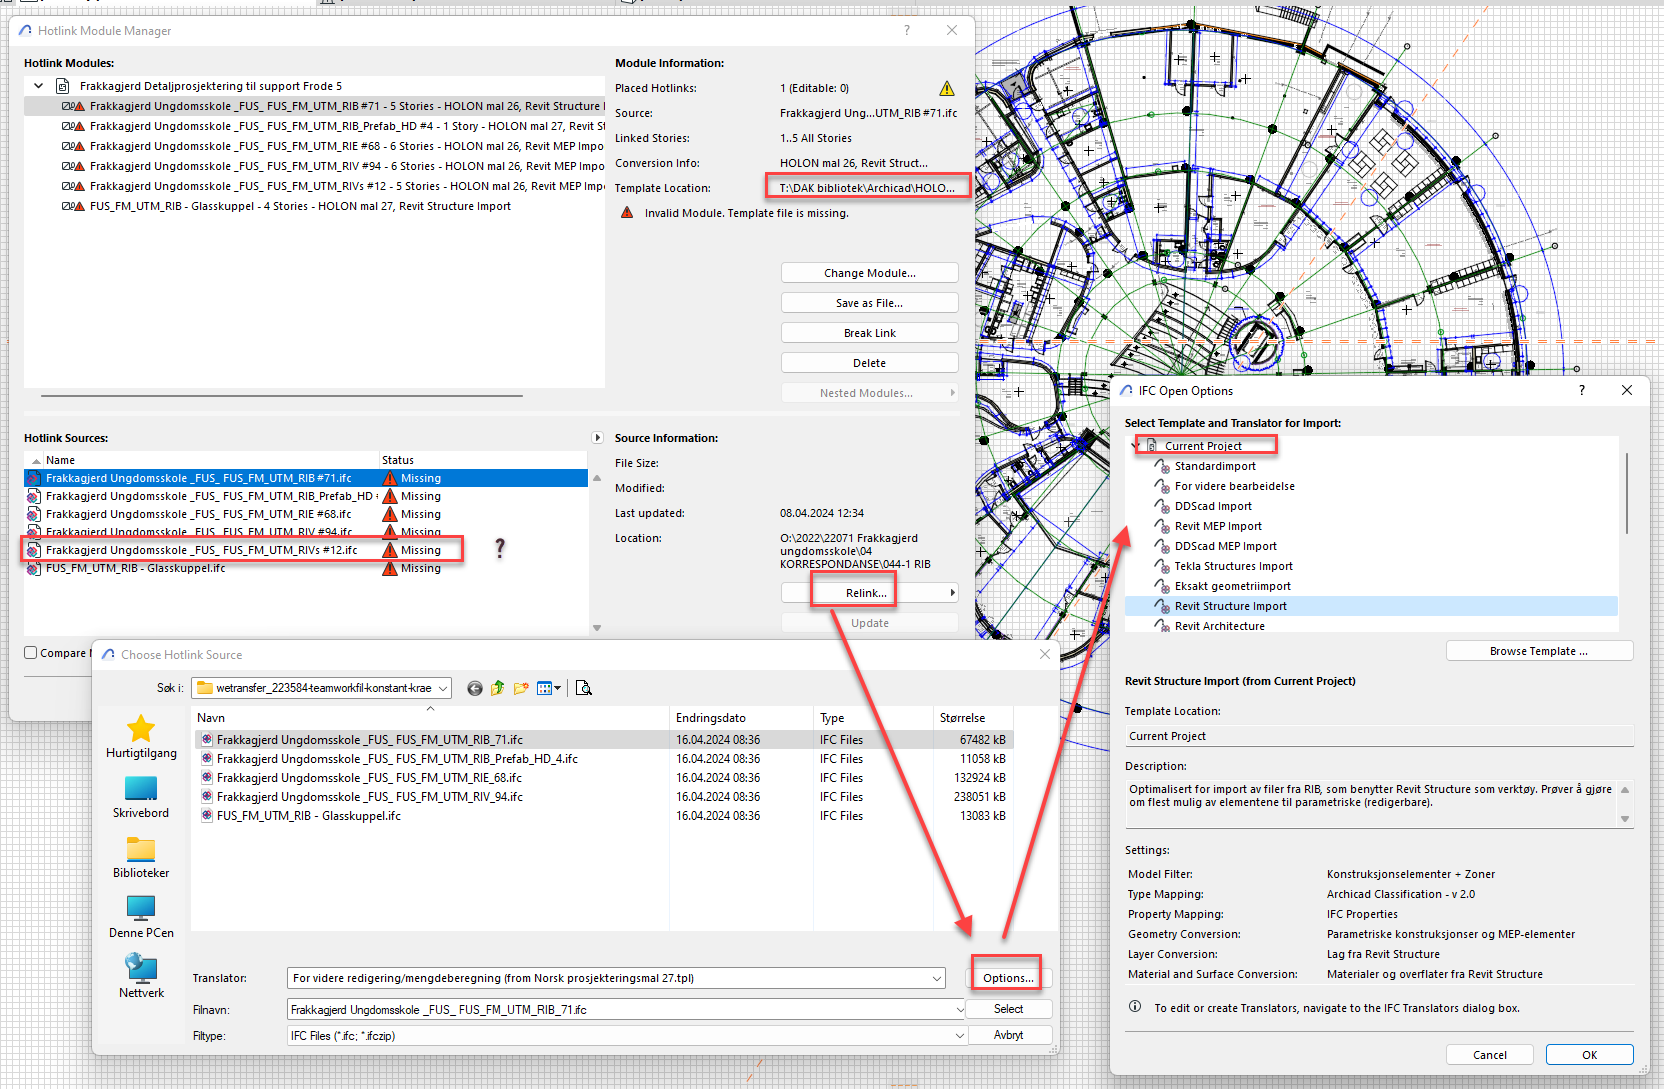Collapse the Frakkagjerd Detaljprosjektering tree node
Viewport: 1664px width, 1089px height.
point(39,86)
